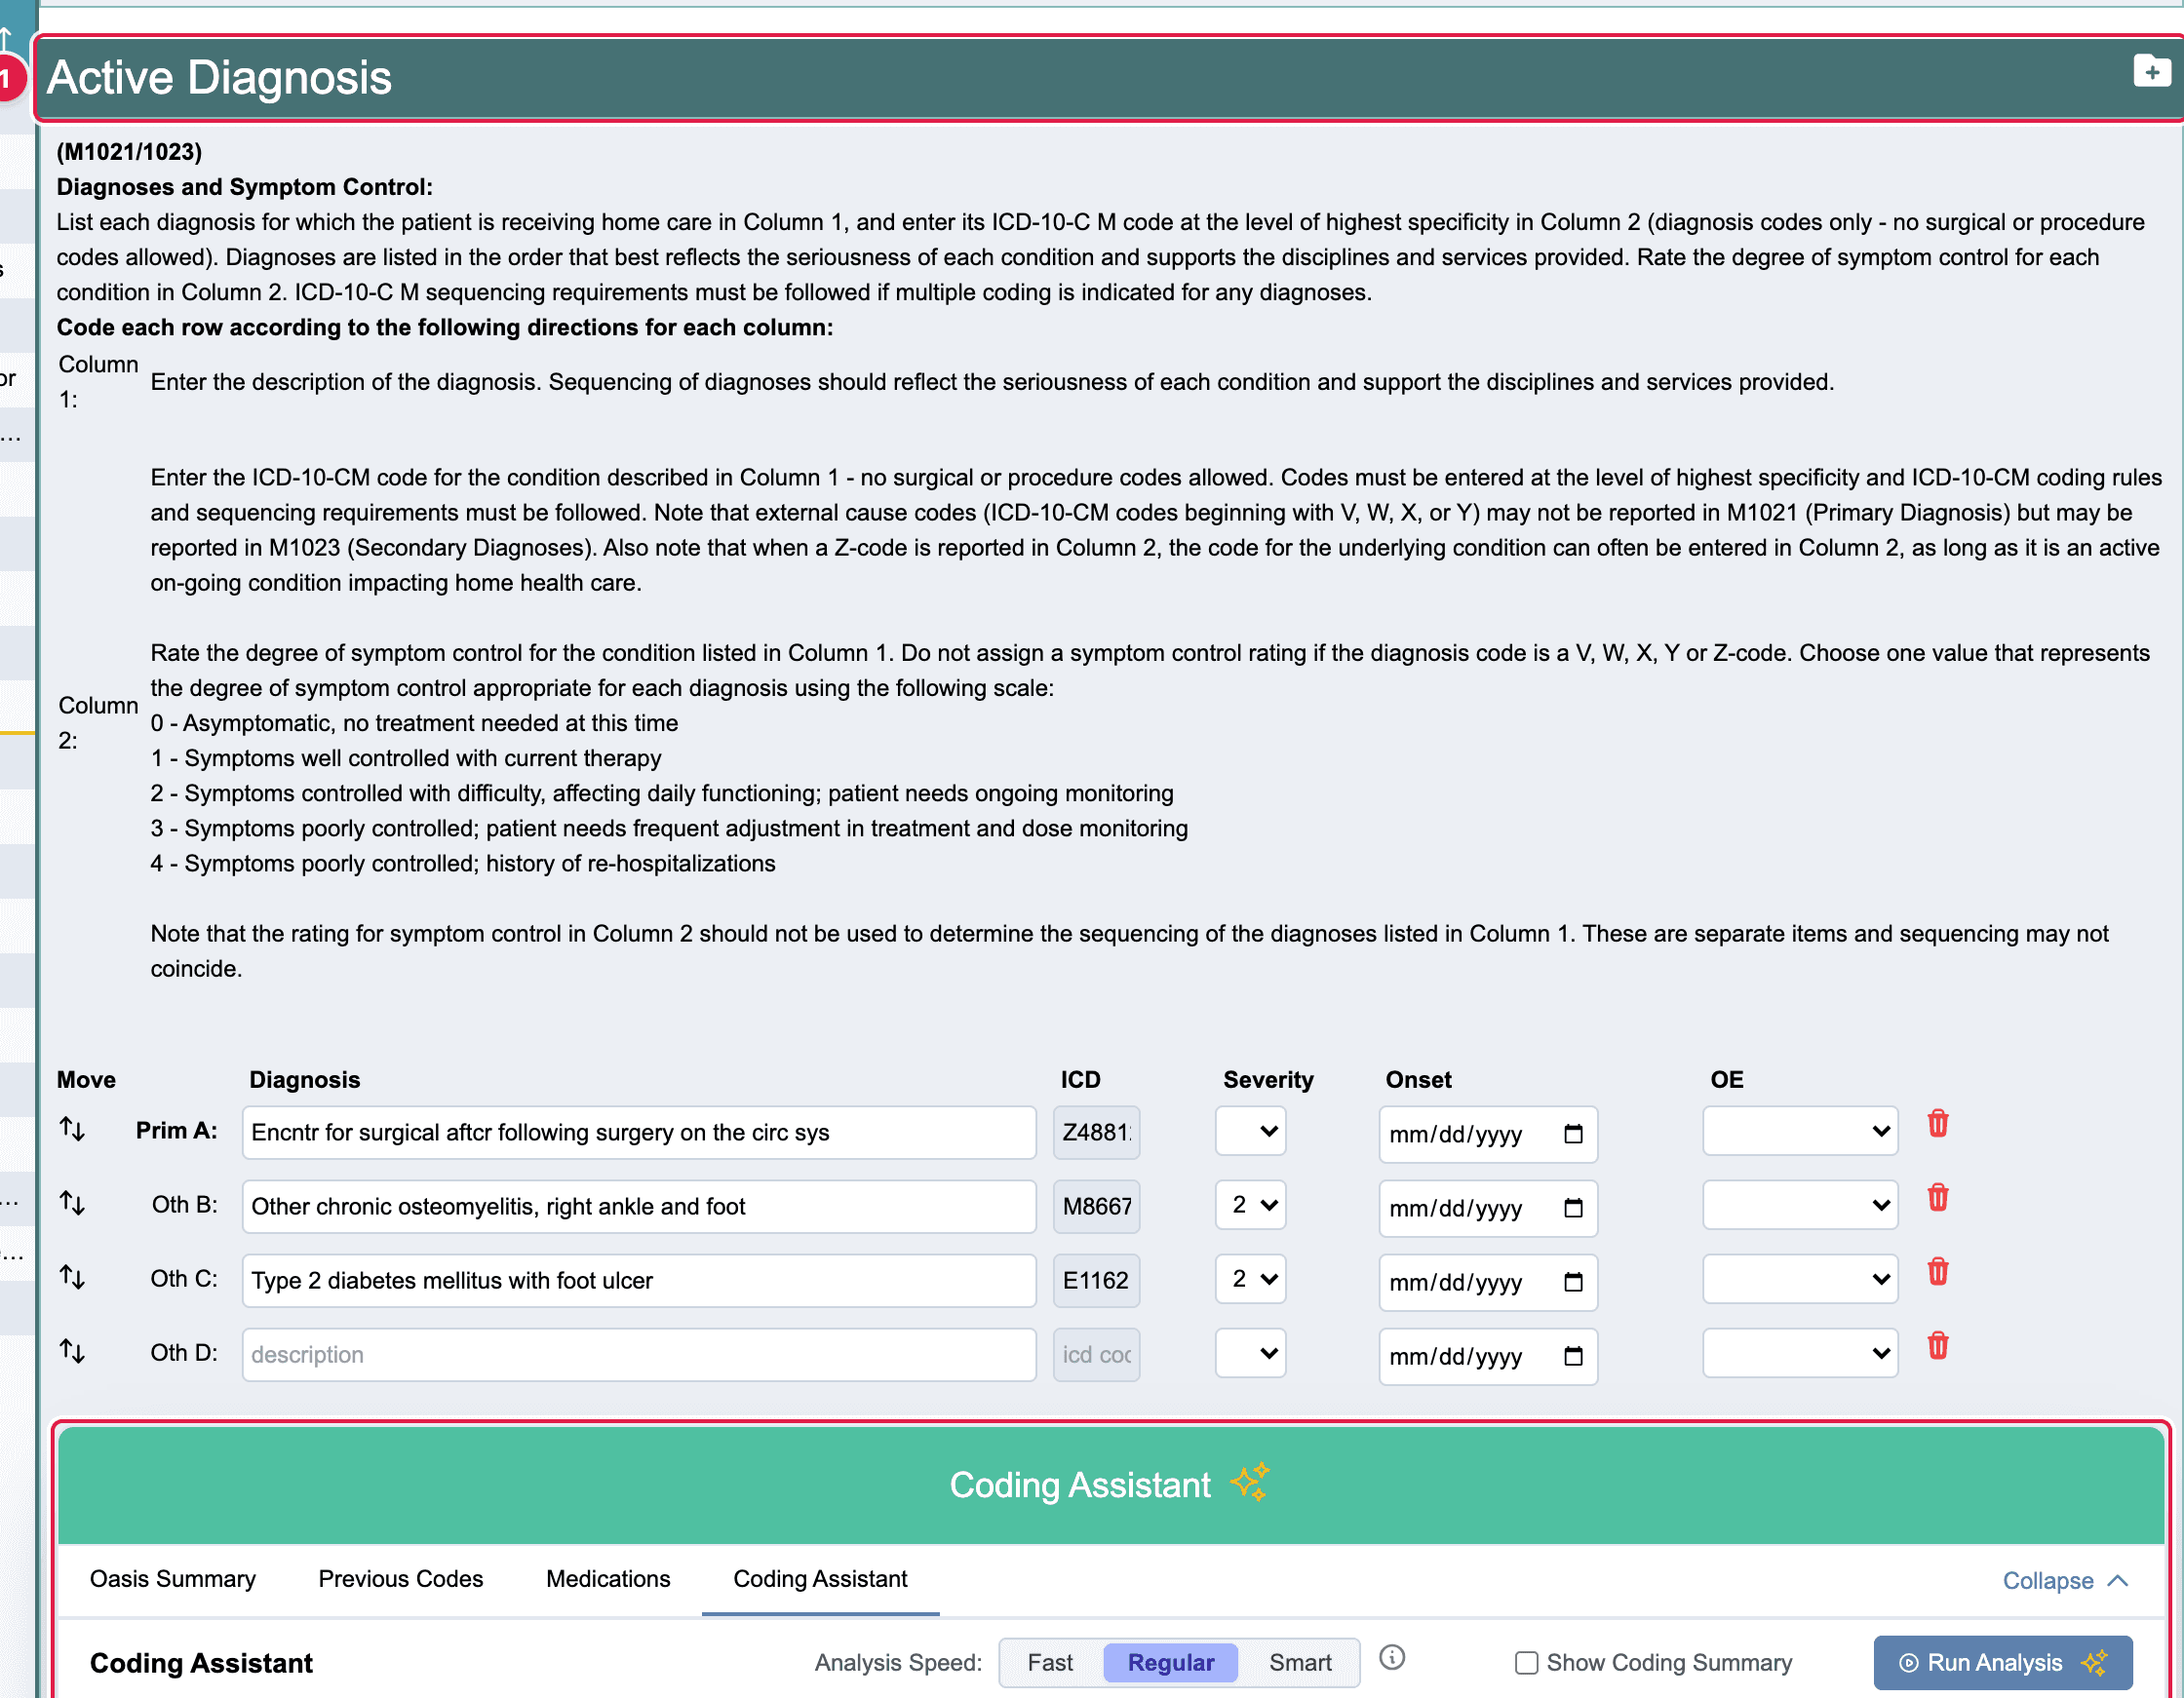Click the add-folder icon in Active Diagnosis header
2184x1698 pixels.
pyautogui.click(x=2151, y=71)
